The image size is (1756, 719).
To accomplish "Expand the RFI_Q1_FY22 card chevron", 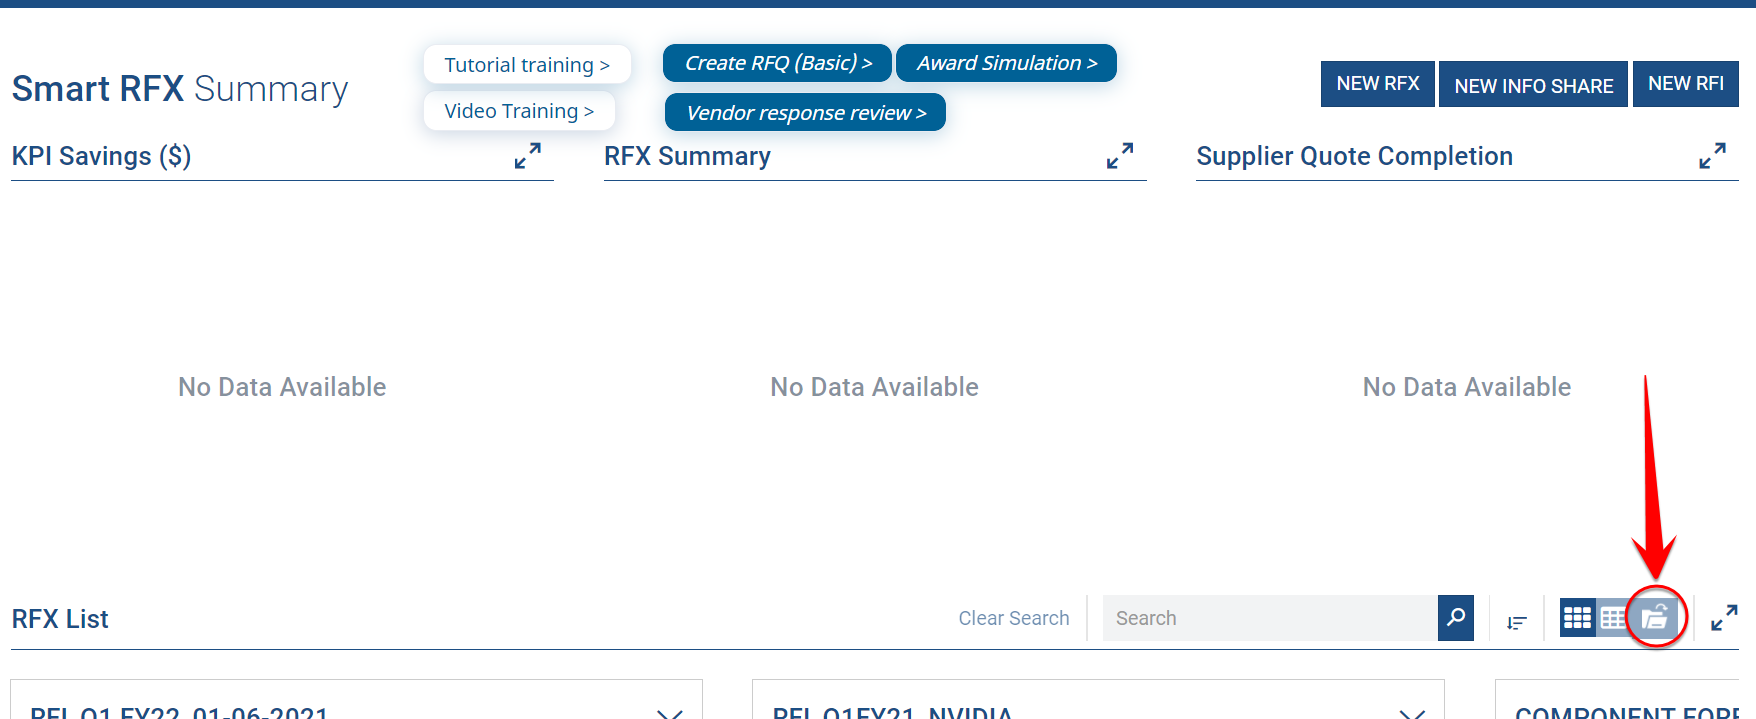I will click(669, 712).
